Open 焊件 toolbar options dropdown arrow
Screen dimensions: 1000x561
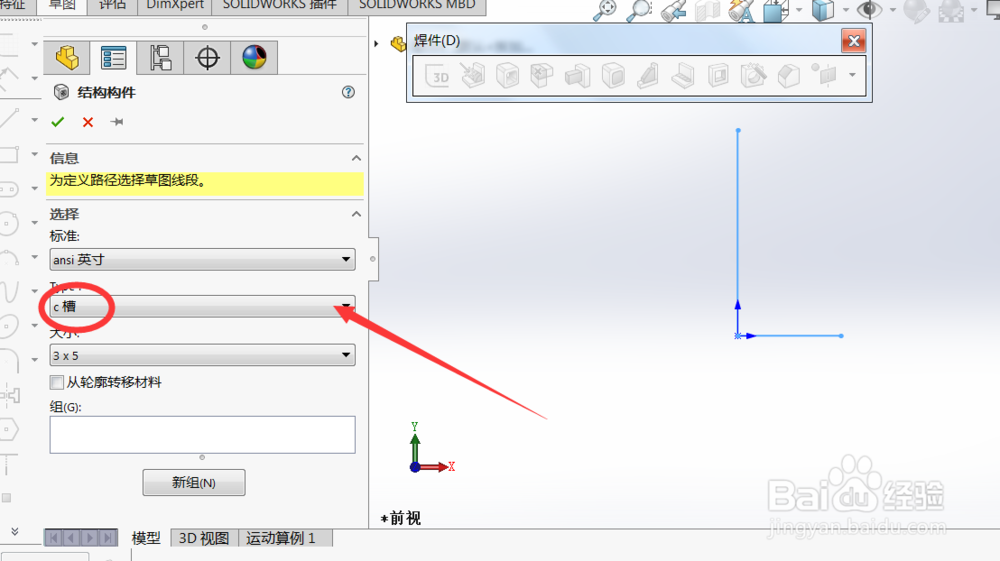[853, 75]
